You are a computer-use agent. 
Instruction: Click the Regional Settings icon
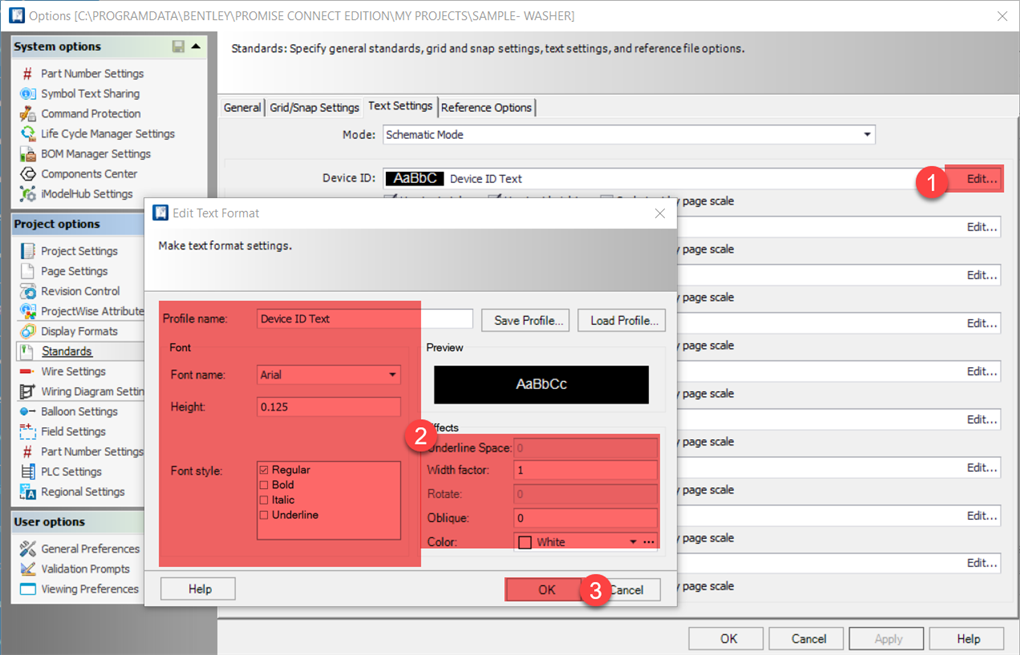point(27,492)
